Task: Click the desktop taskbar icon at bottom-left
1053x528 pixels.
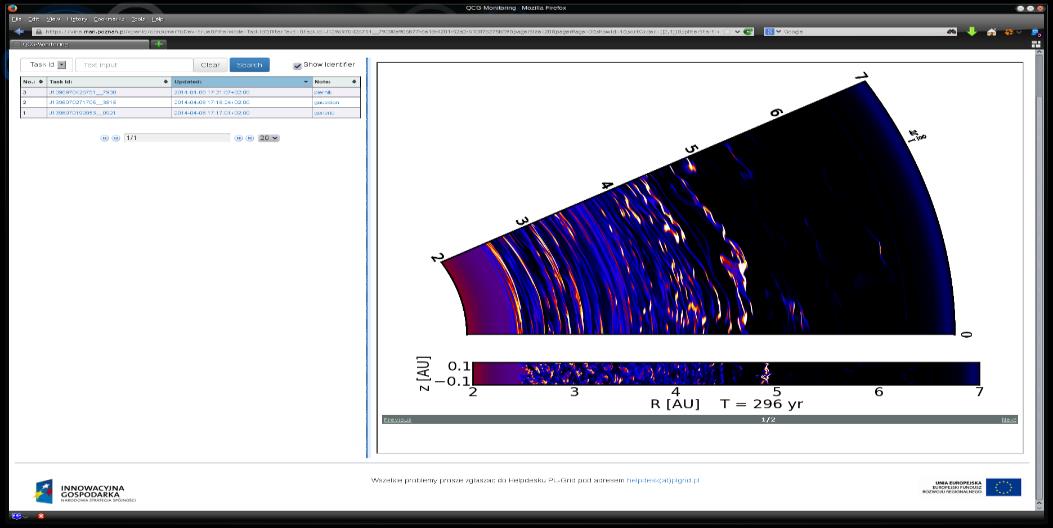Action: pos(15,516)
